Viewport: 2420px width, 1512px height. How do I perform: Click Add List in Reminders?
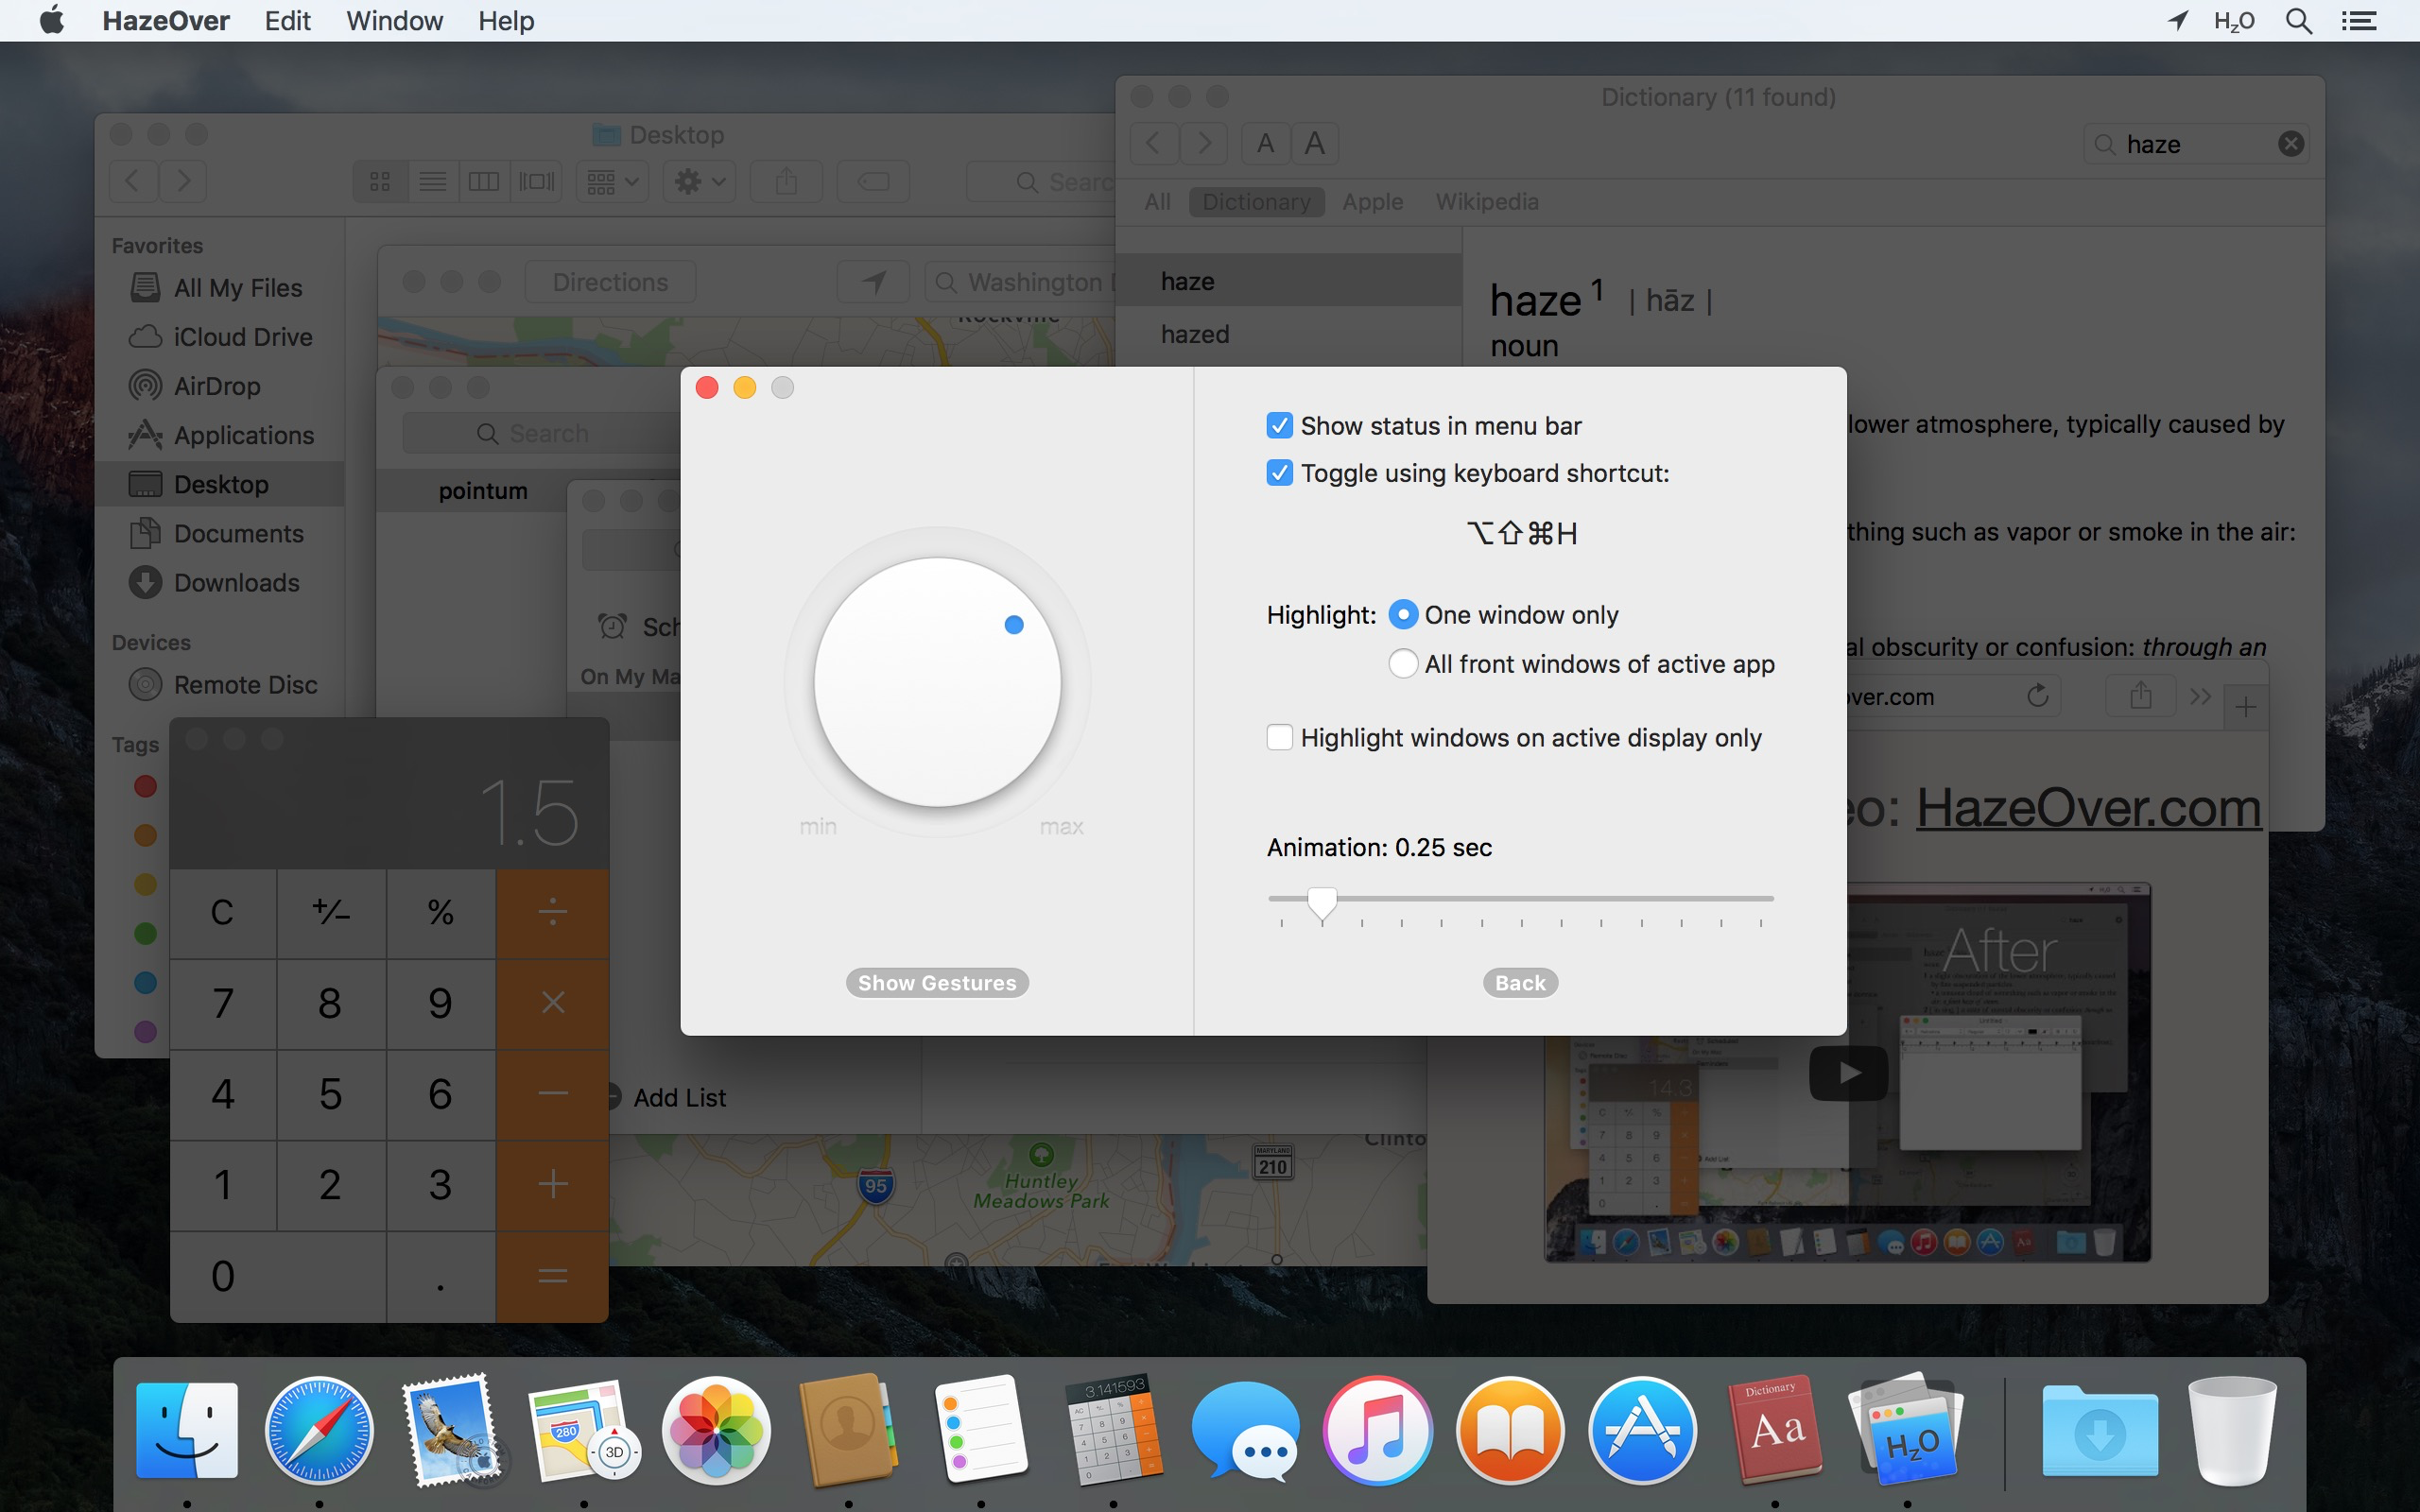pos(679,1097)
